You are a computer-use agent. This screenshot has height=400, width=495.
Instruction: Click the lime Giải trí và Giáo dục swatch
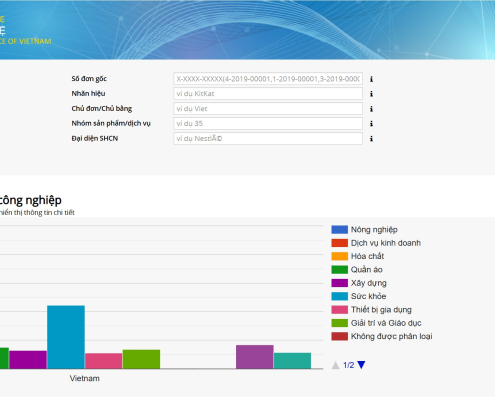(340, 323)
